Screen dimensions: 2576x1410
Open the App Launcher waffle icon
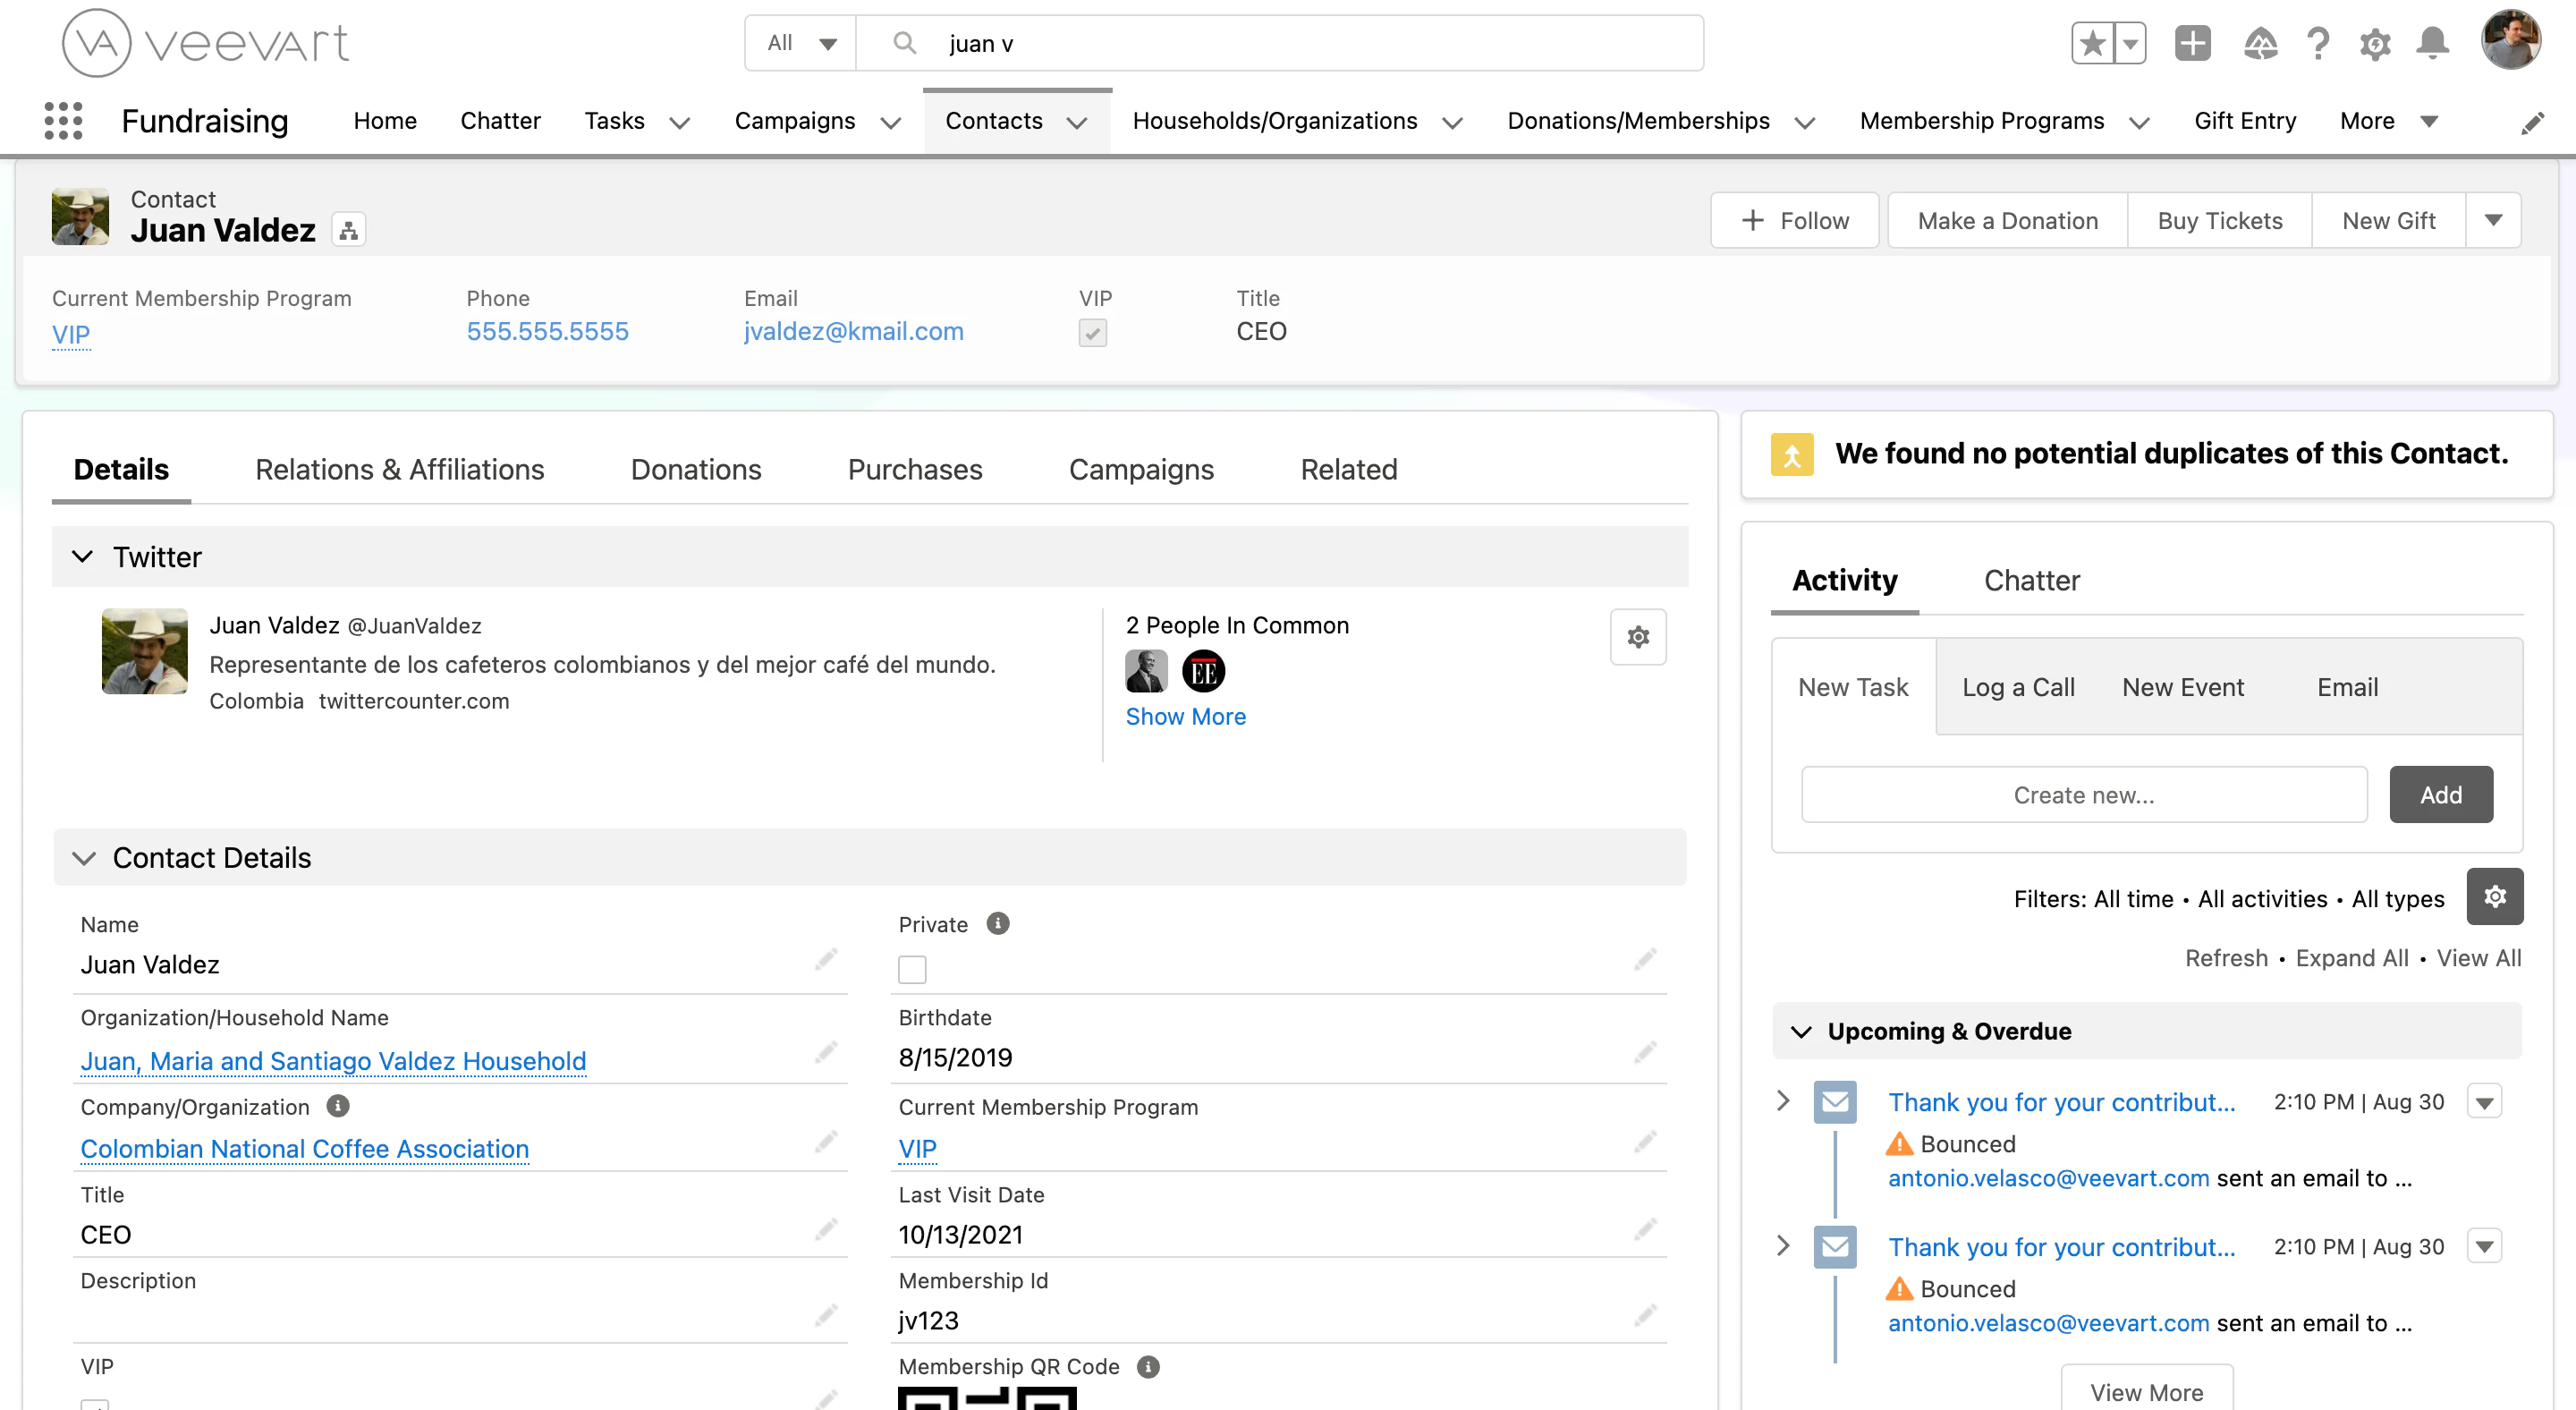pos(62,120)
